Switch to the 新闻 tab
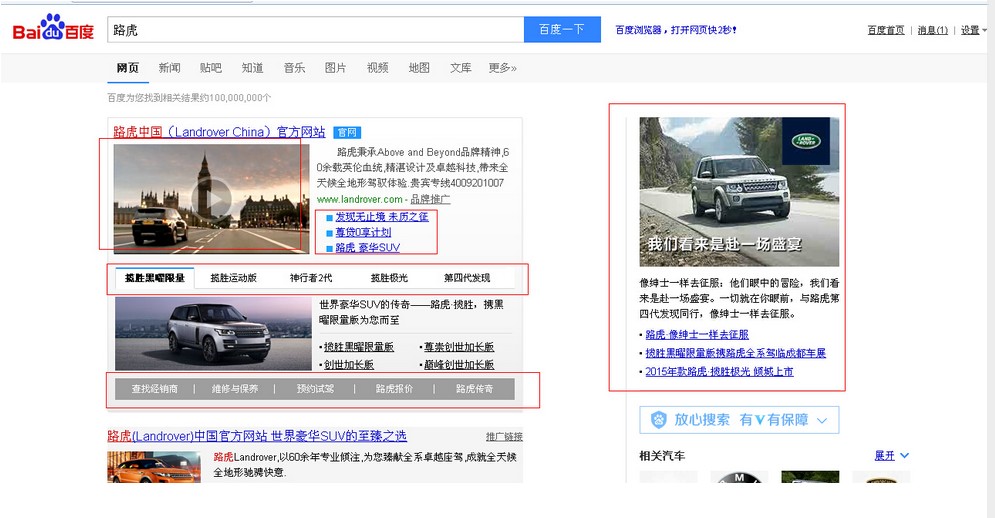995x518 pixels. coord(169,68)
